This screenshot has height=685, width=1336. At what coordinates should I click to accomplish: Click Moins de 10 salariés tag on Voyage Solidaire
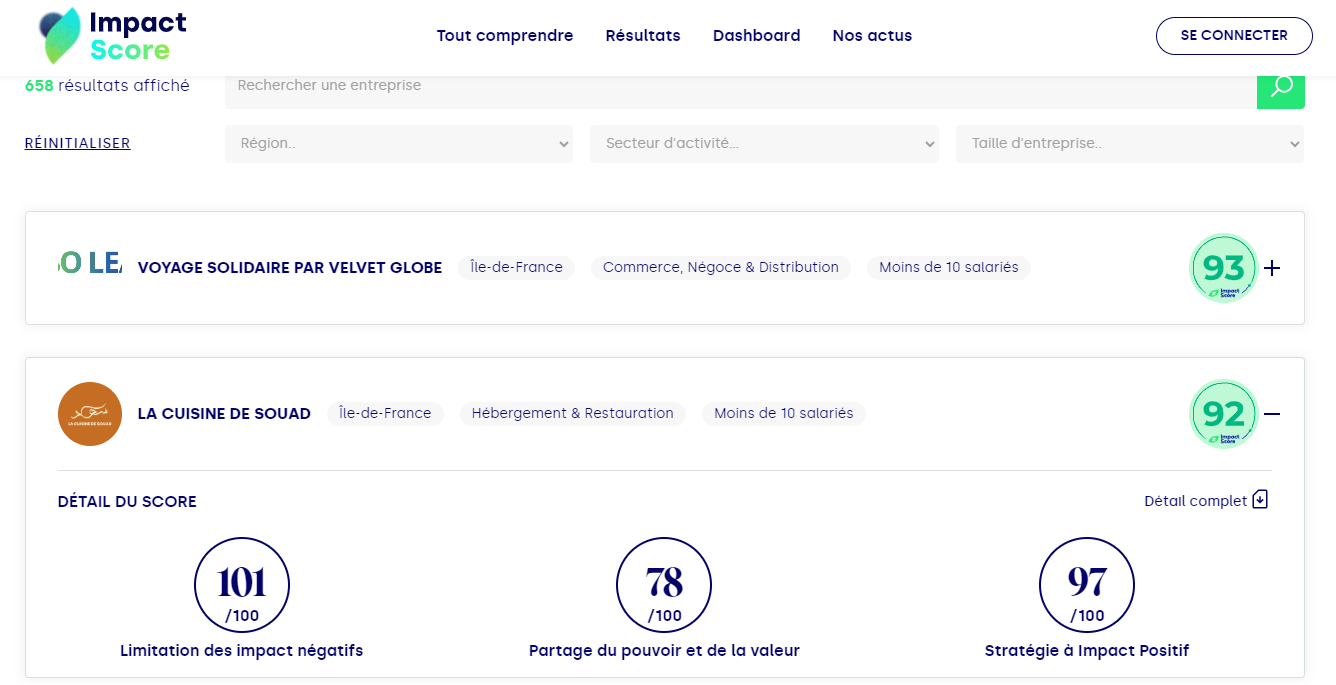tap(949, 268)
